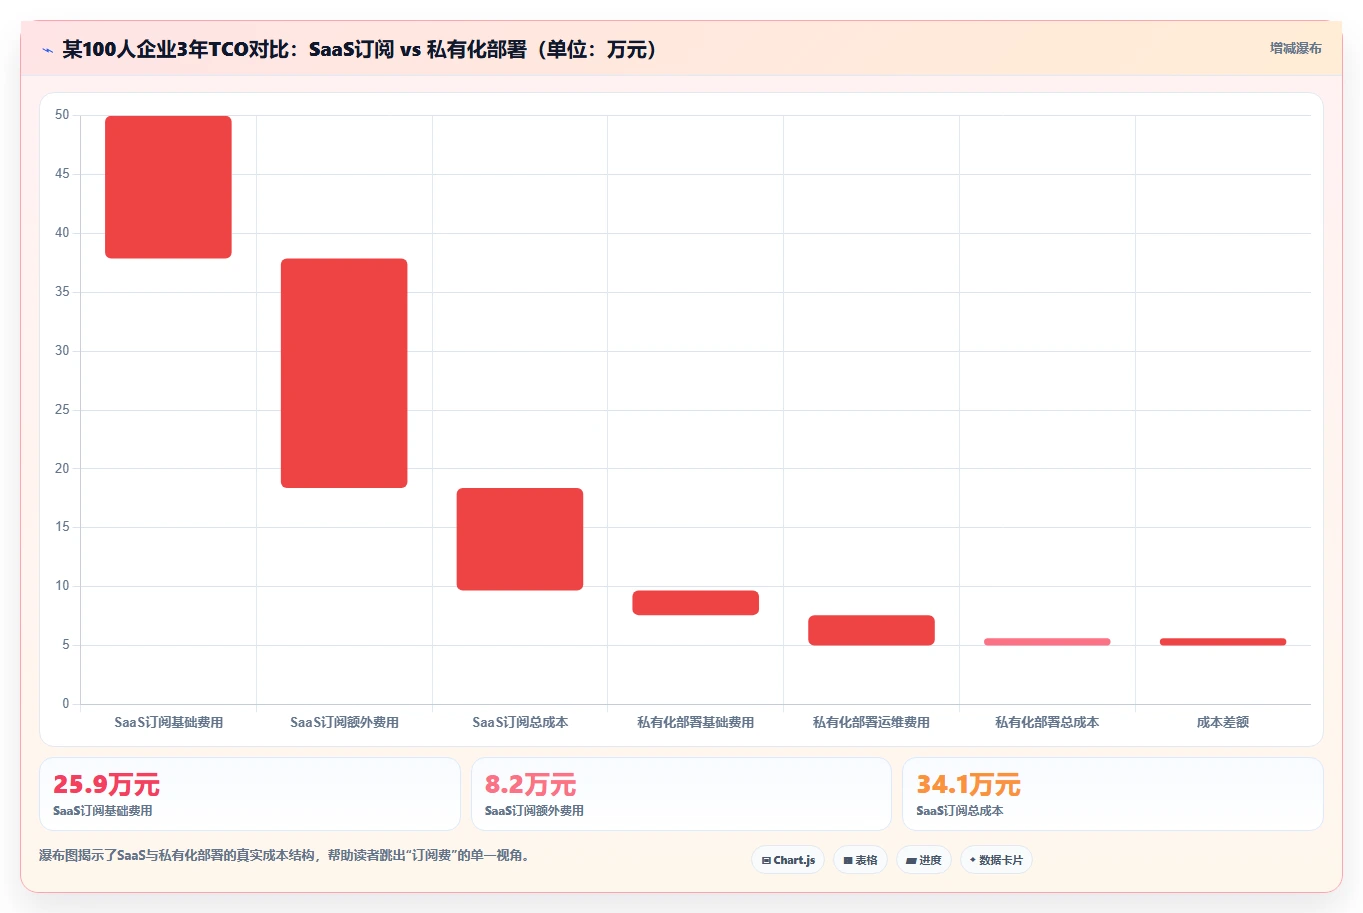
Task: Click the y-axis value 25
Action: point(62,410)
